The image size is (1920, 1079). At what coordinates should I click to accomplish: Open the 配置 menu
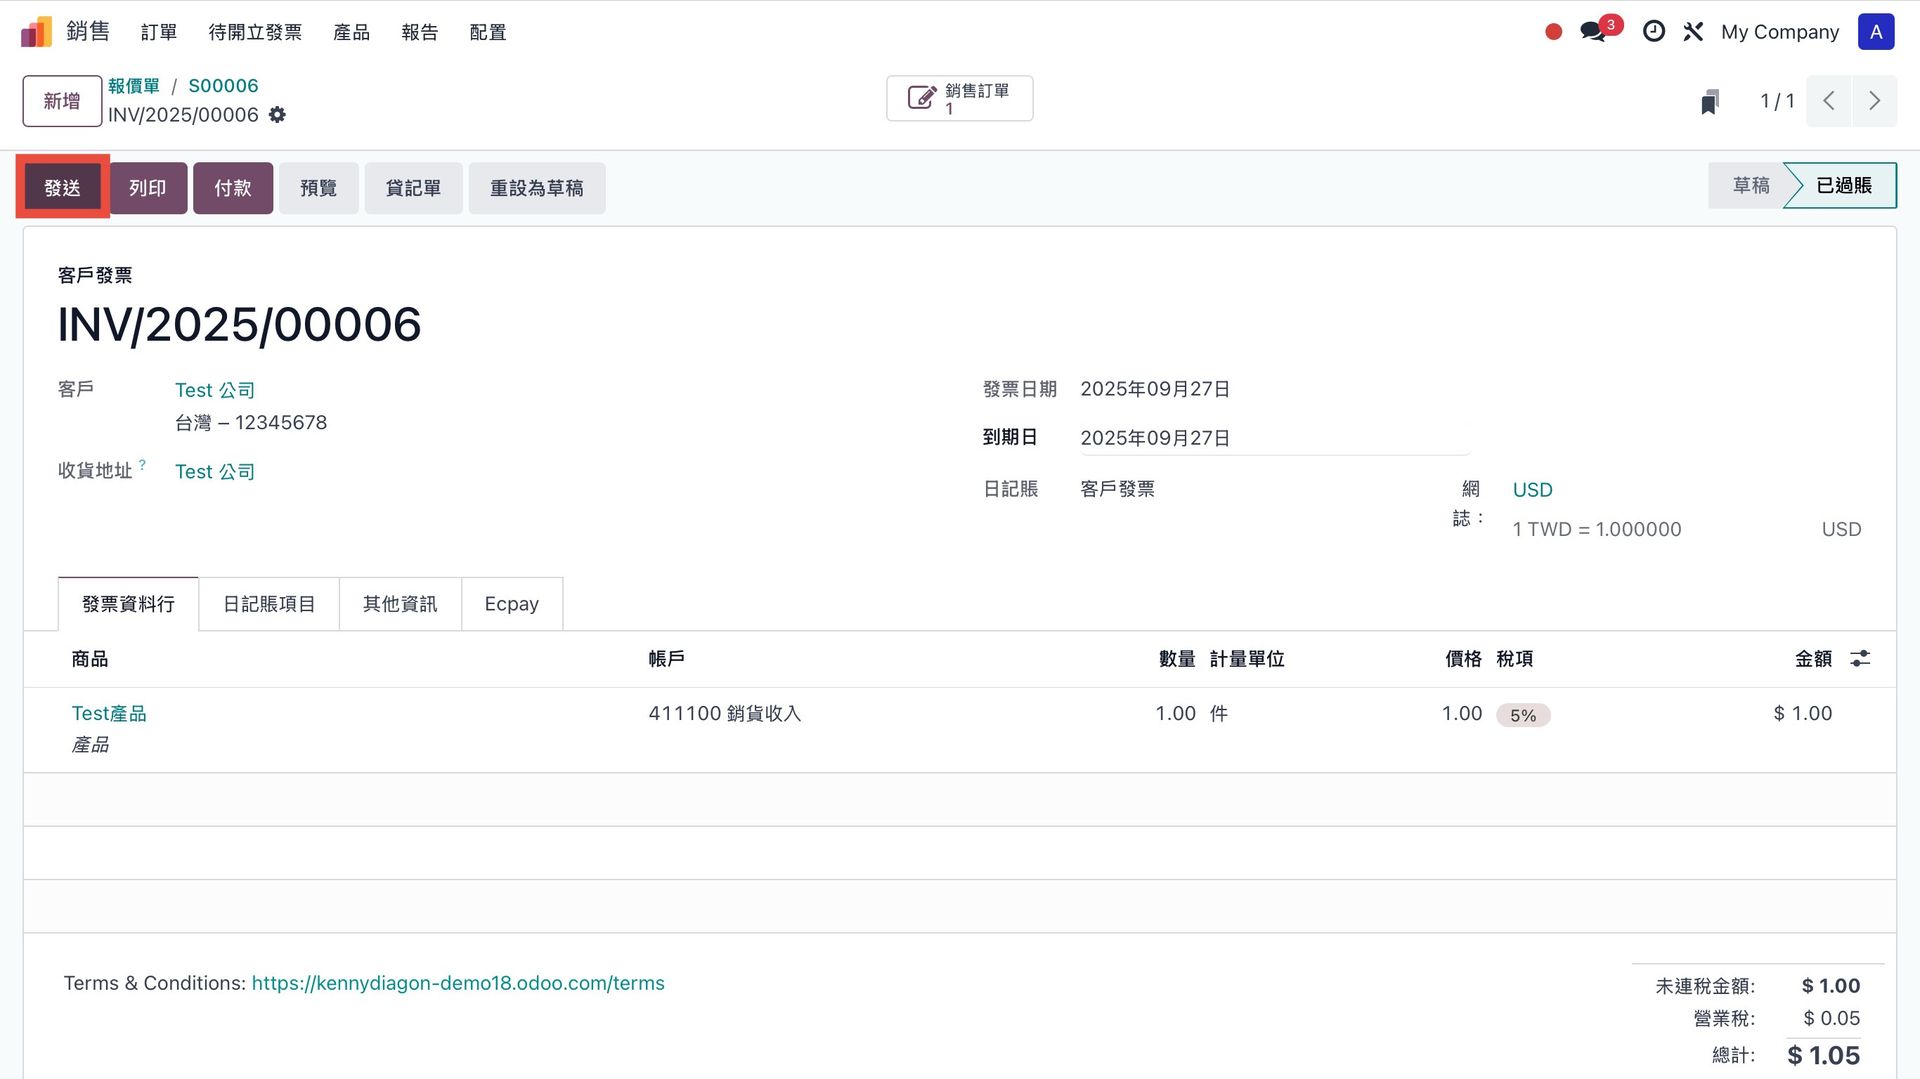point(487,32)
